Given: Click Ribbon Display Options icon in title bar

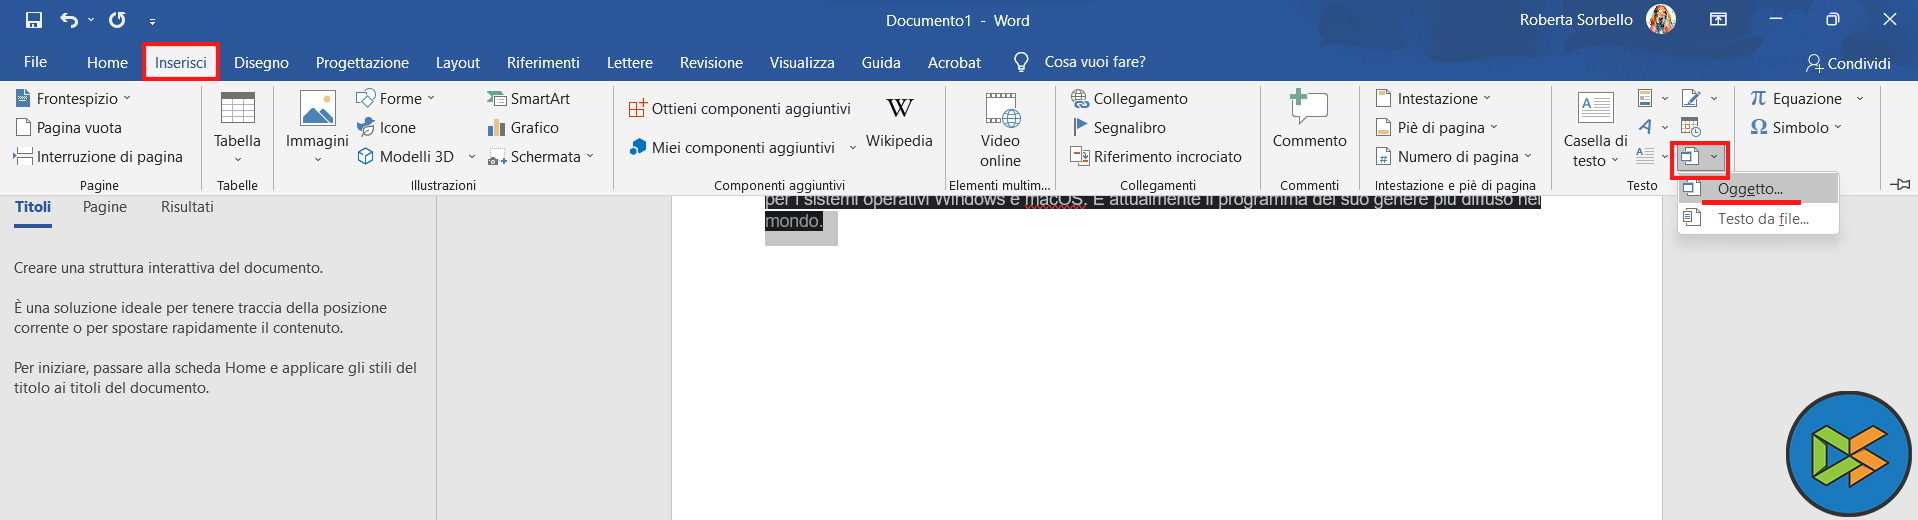Looking at the screenshot, I should click(x=1718, y=19).
